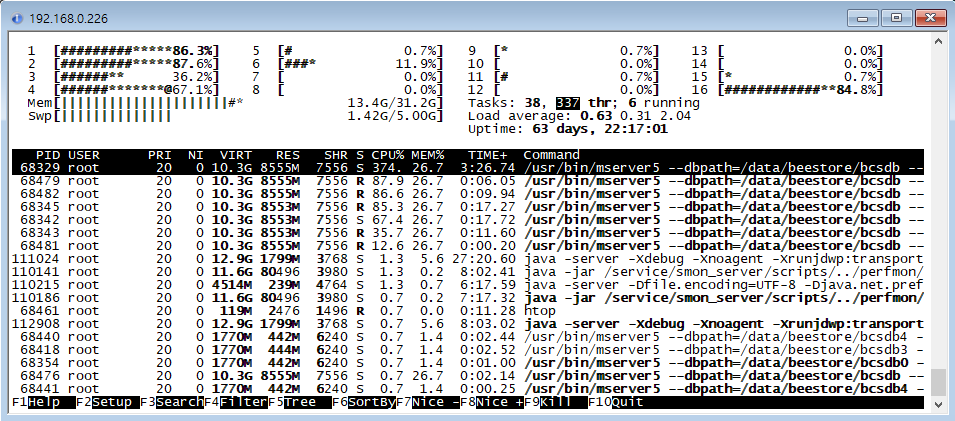The image size is (955, 421).
Task: Sort by the SHR column header
Action: (x=335, y=155)
